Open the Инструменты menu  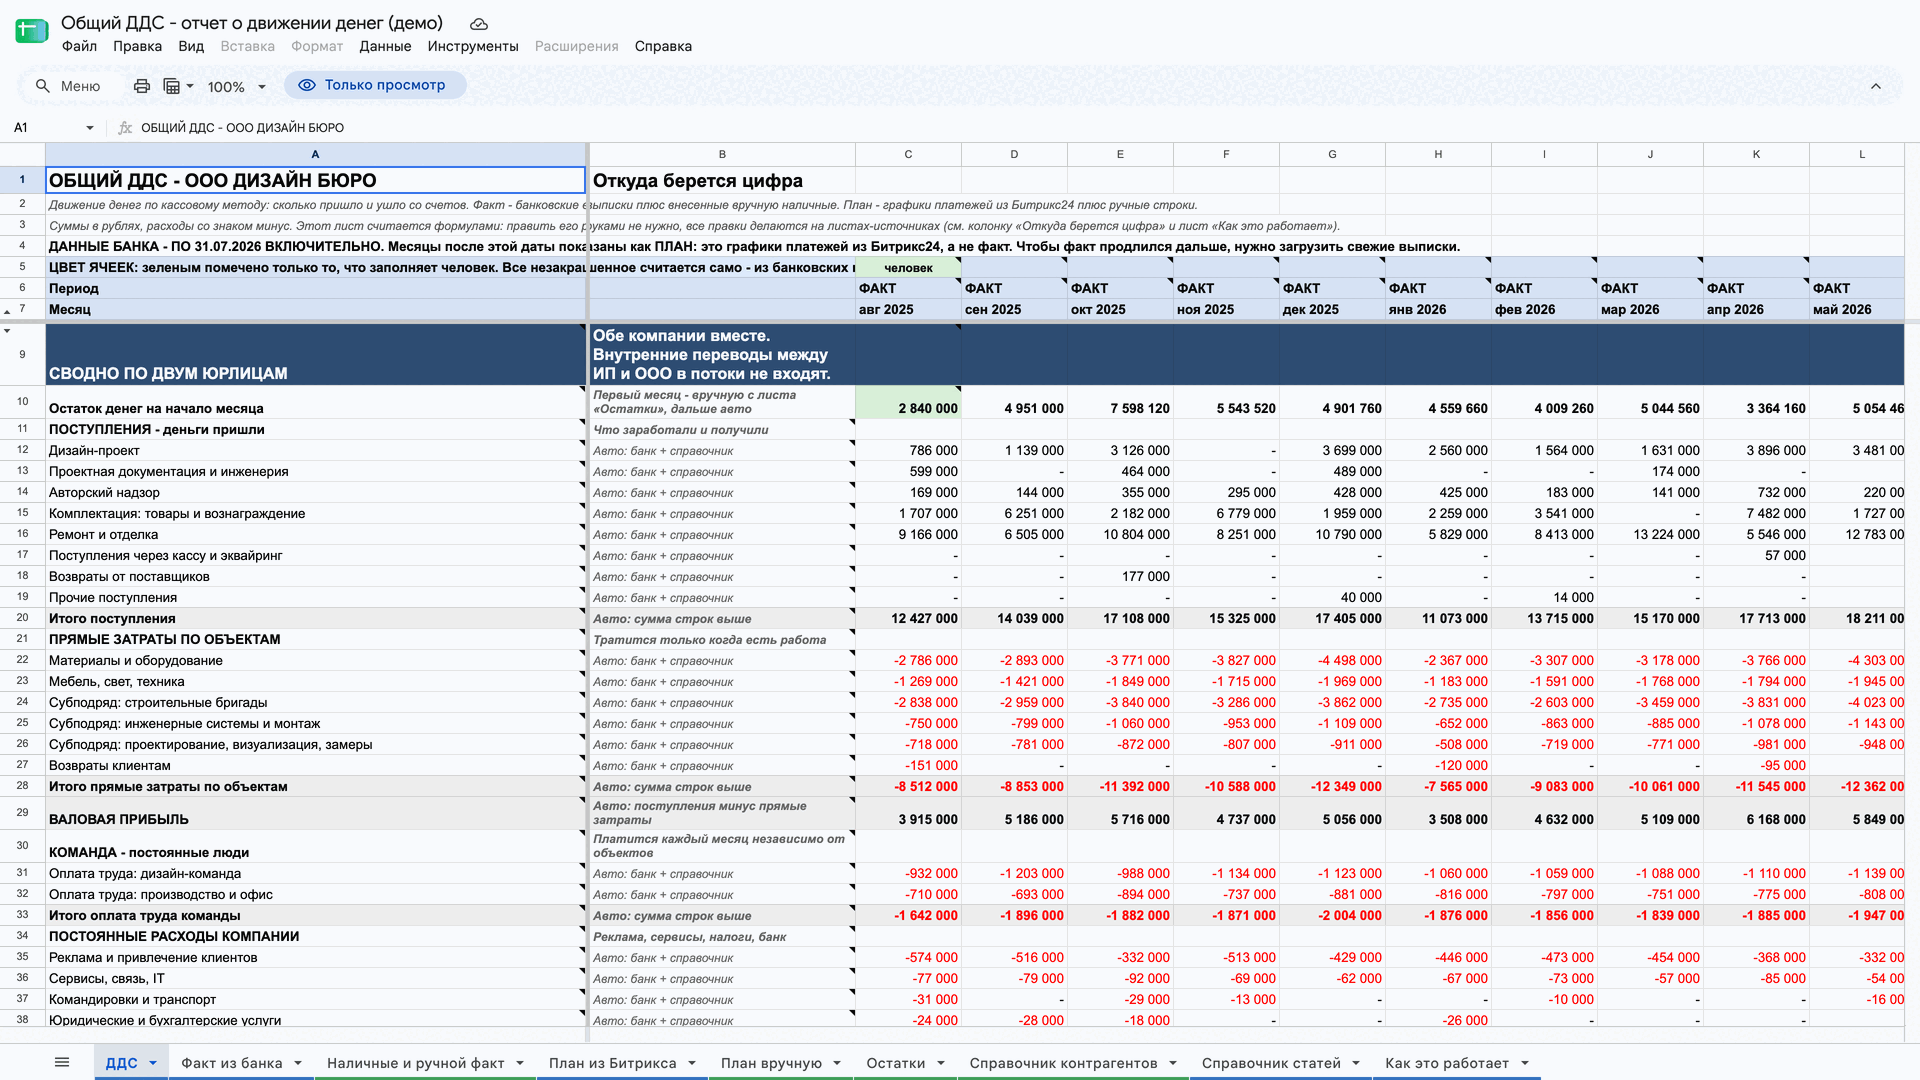(473, 46)
